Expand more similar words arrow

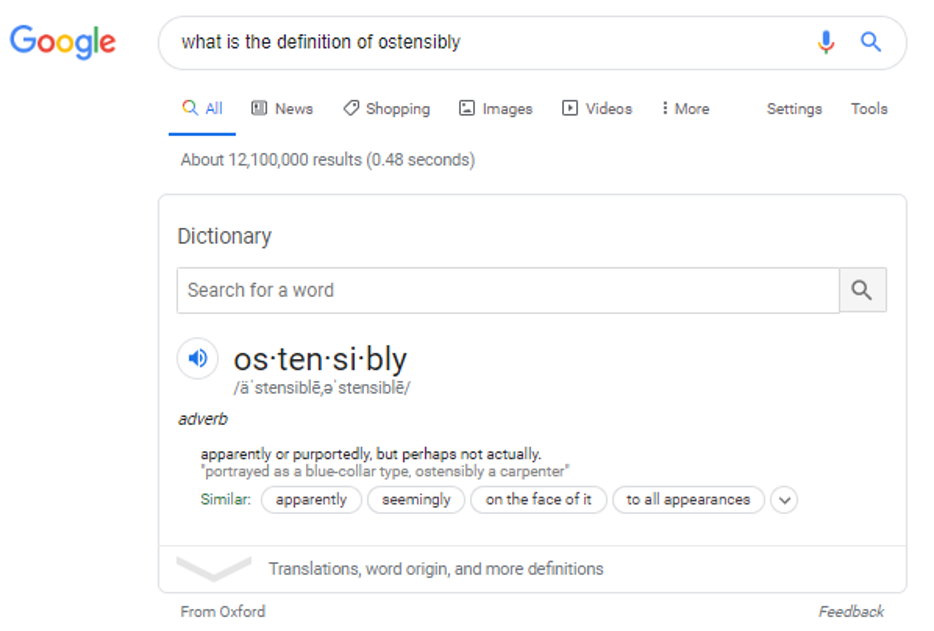(784, 499)
